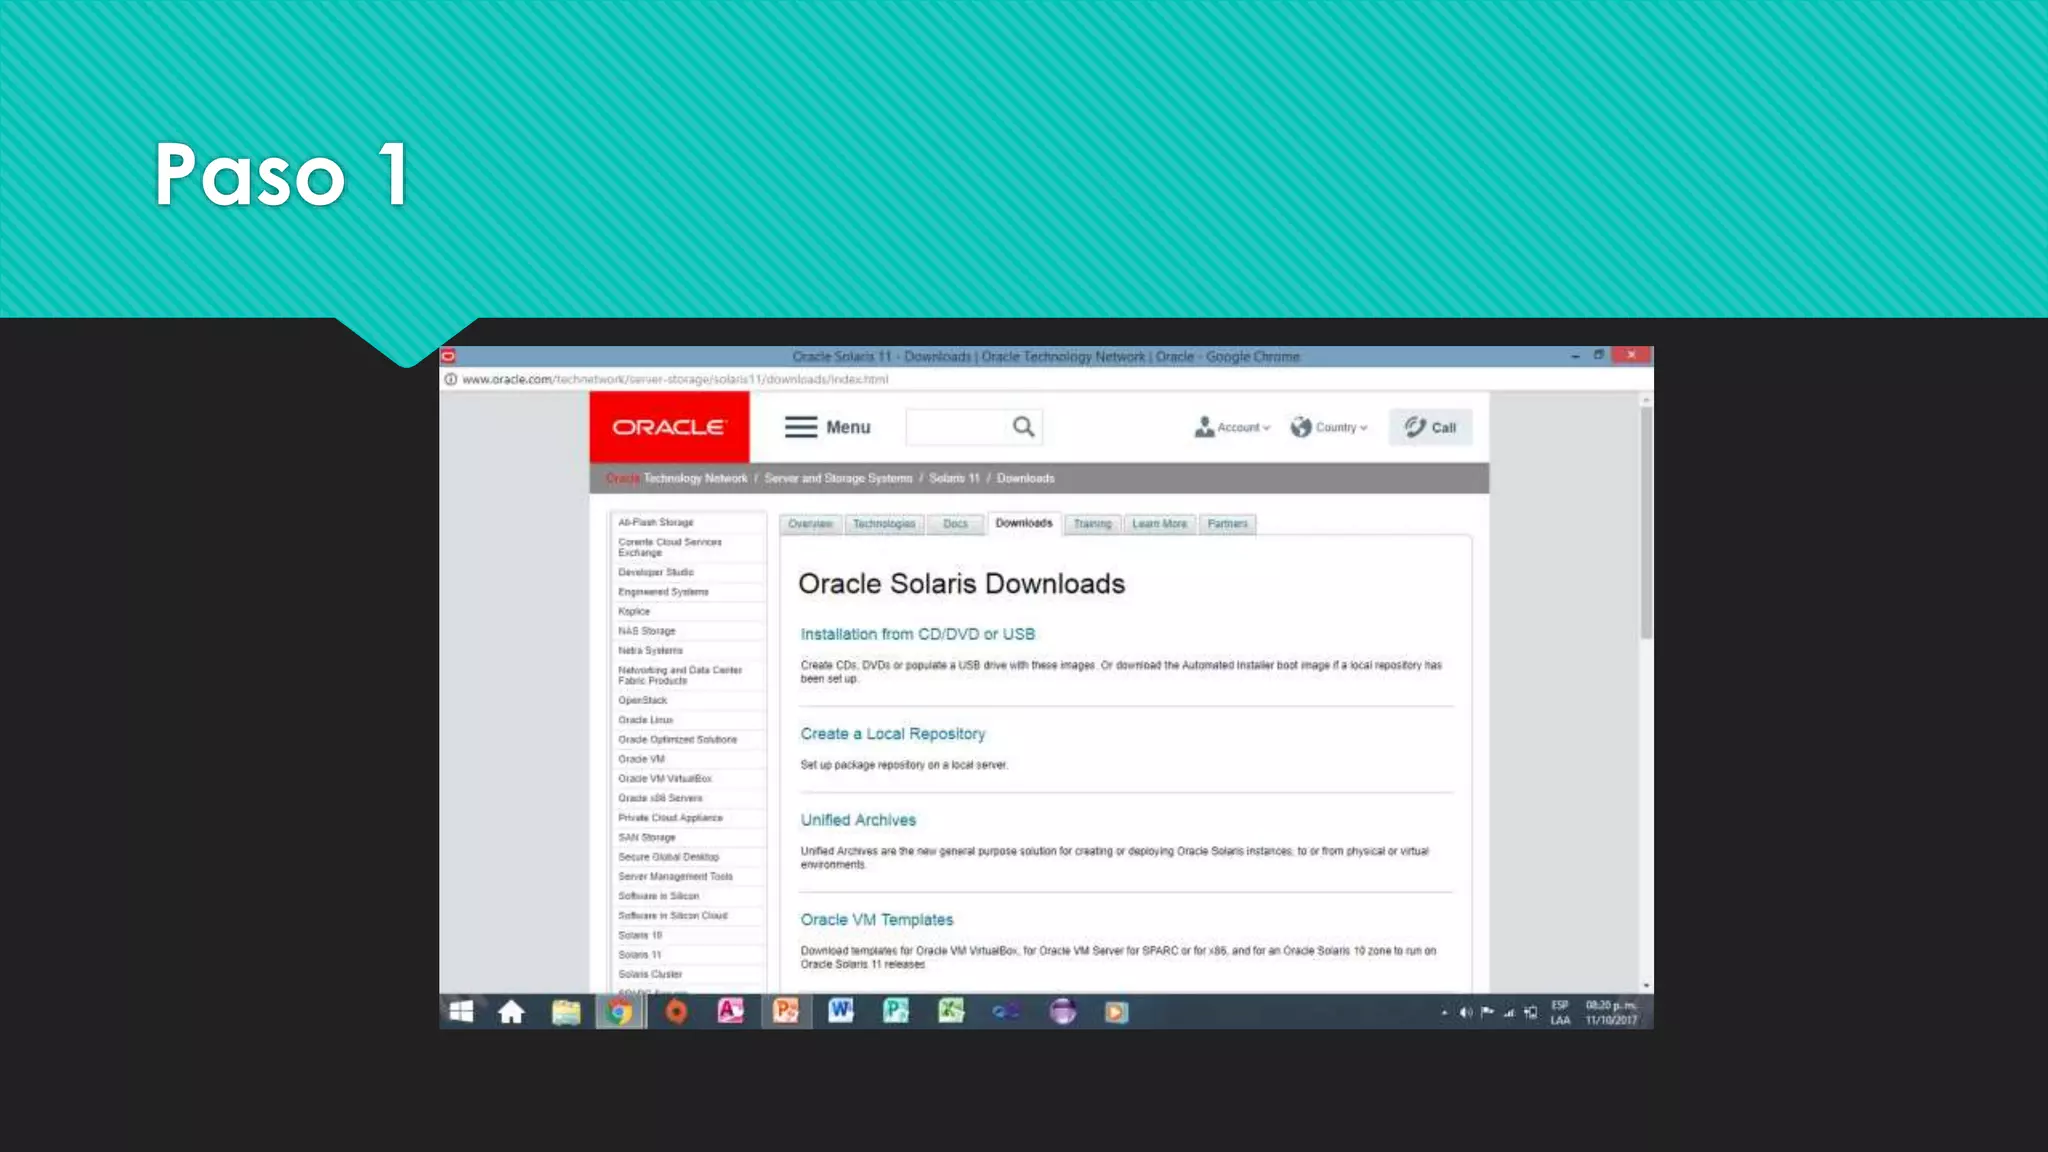Show hidden system tray icons
2048x1152 pixels.
click(x=1444, y=1013)
